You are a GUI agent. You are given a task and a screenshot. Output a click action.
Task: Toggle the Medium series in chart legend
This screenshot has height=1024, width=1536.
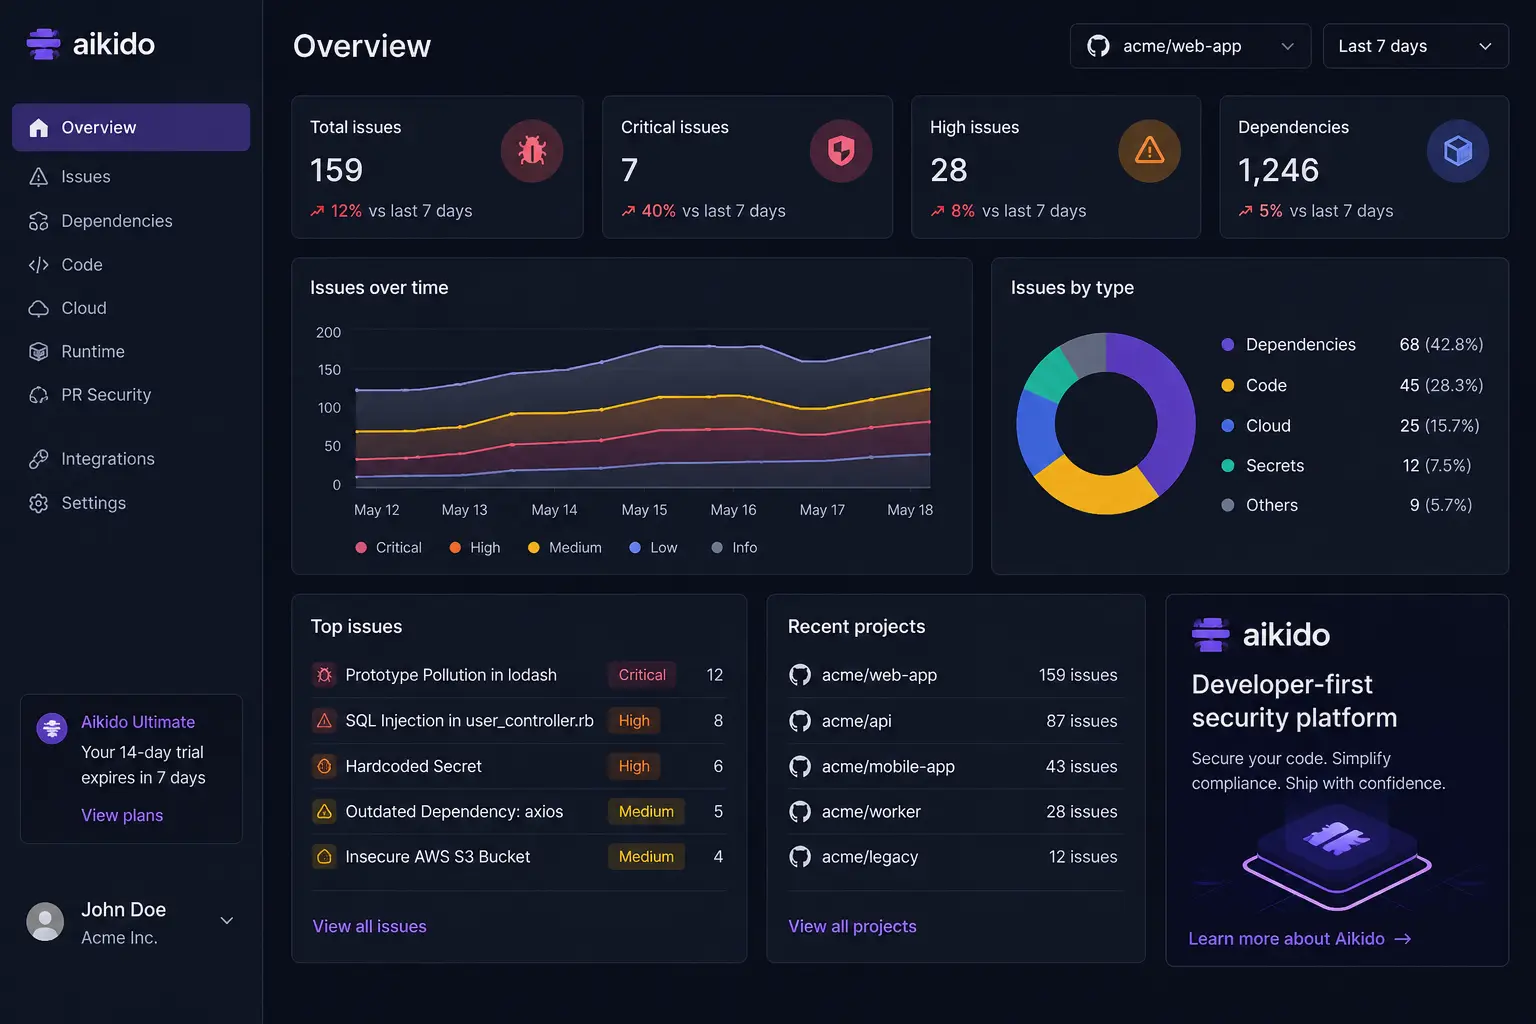point(565,548)
